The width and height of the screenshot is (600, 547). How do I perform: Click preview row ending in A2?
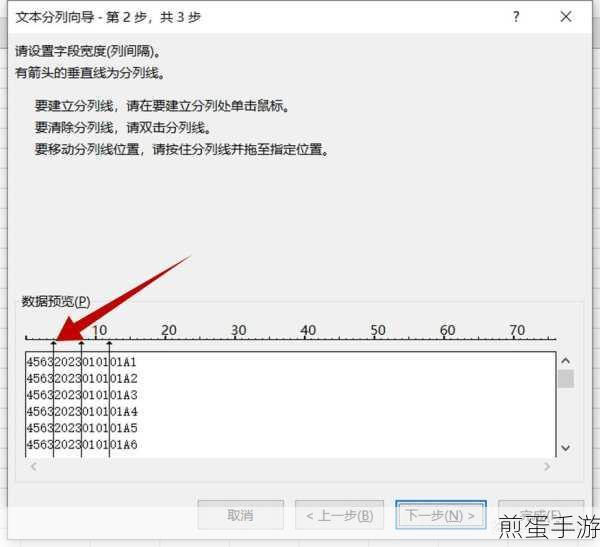pyautogui.click(x=82, y=379)
